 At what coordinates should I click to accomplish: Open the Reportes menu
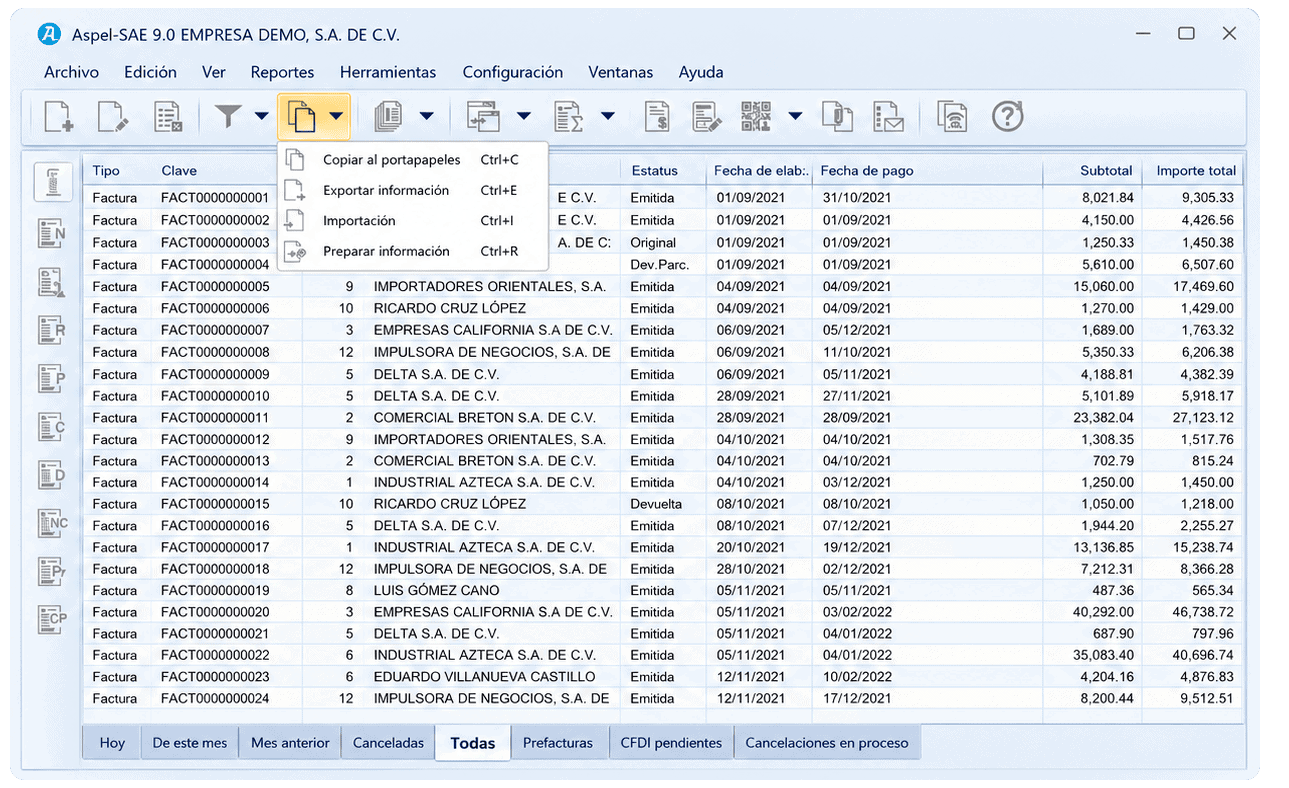click(283, 72)
